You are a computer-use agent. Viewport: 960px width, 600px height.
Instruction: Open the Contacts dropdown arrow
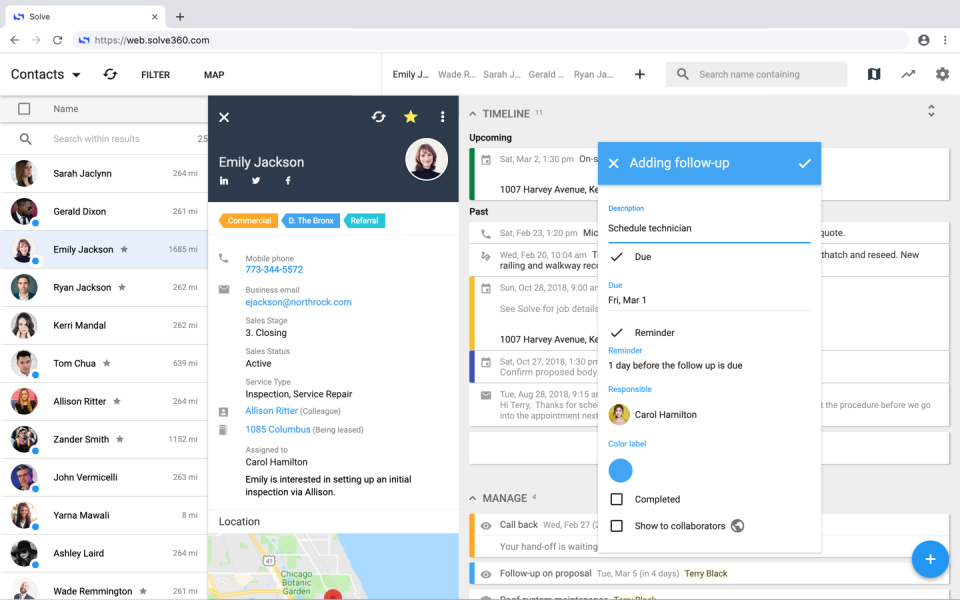pos(78,74)
